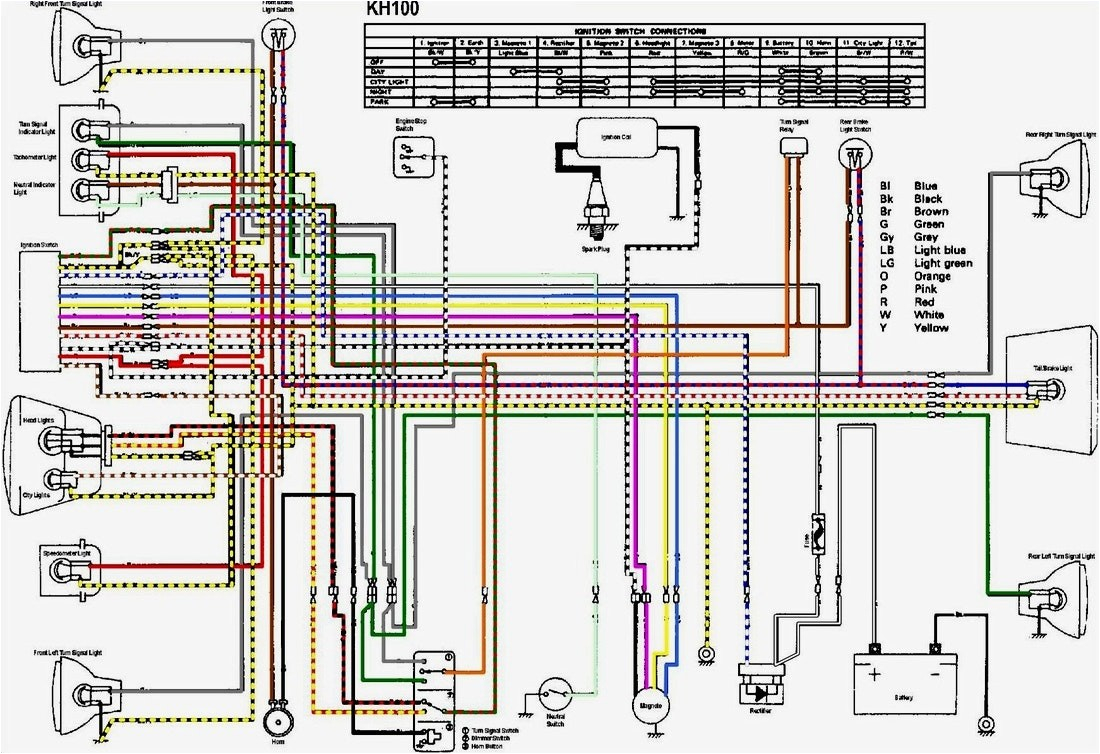Expand the Front Brake Light Switch symbol
The image size is (1100, 754).
point(276,35)
